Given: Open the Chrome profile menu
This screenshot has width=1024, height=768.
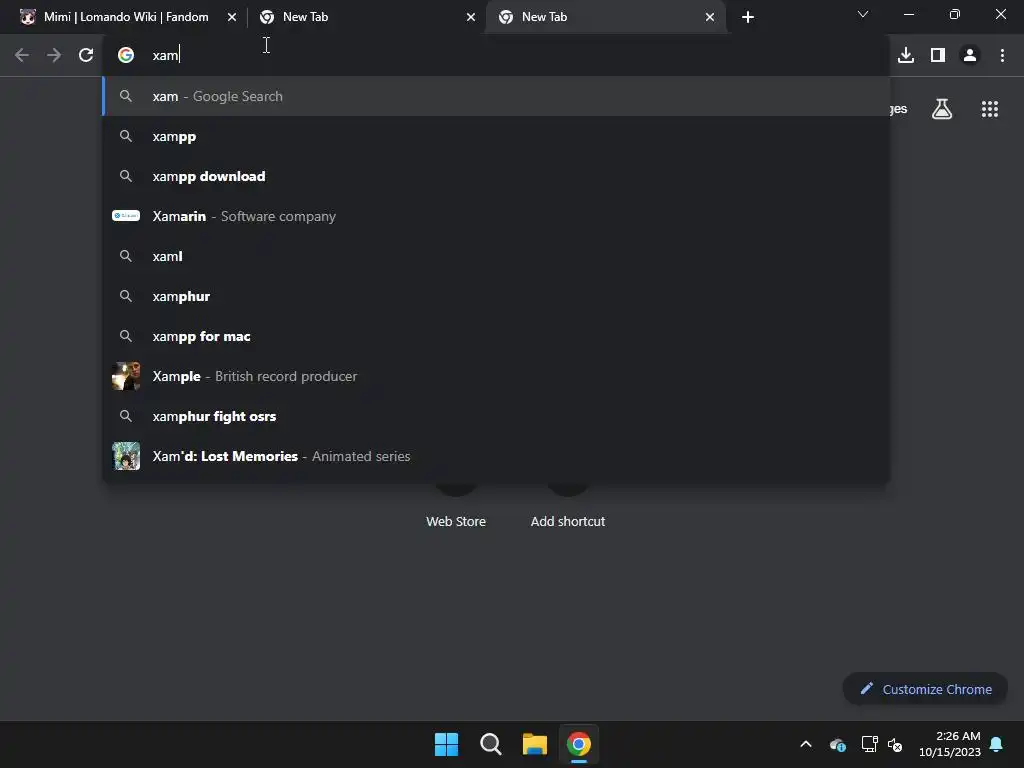Looking at the screenshot, I should point(970,56).
